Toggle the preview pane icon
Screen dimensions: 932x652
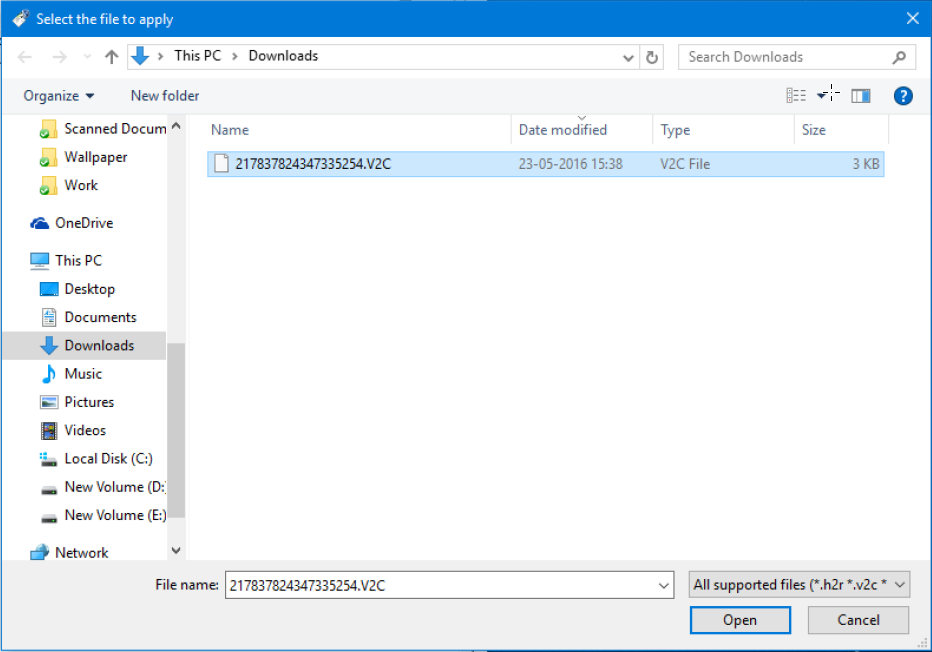pyautogui.click(x=860, y=96)
